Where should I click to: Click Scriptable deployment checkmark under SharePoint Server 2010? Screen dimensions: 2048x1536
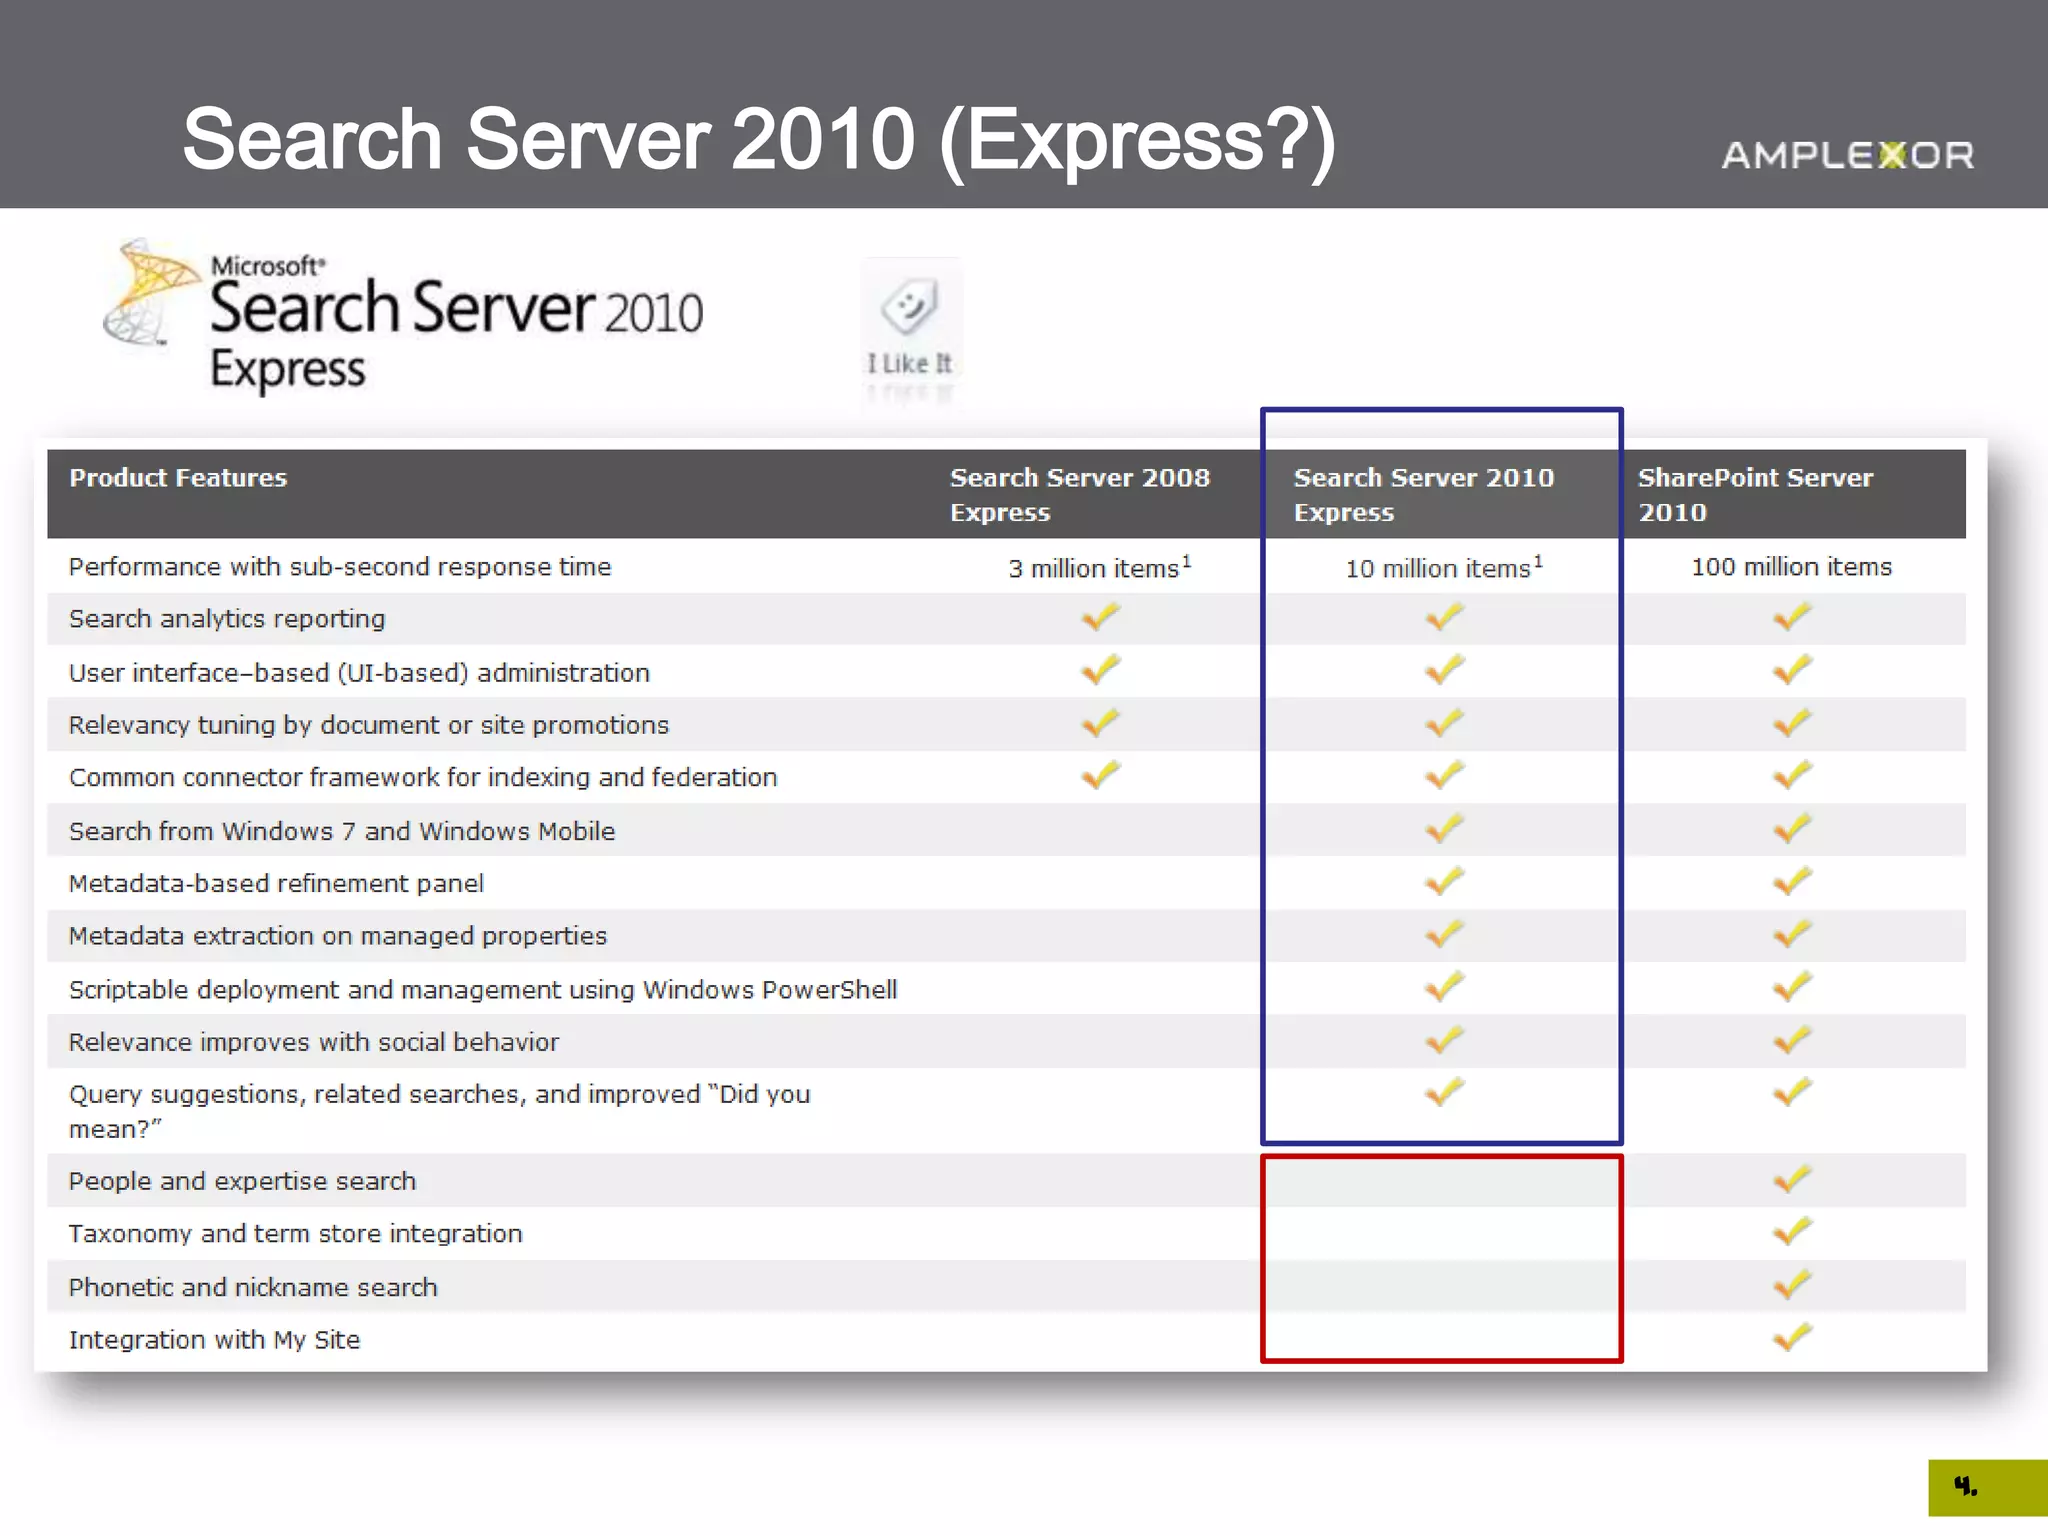coord(1792,987)
